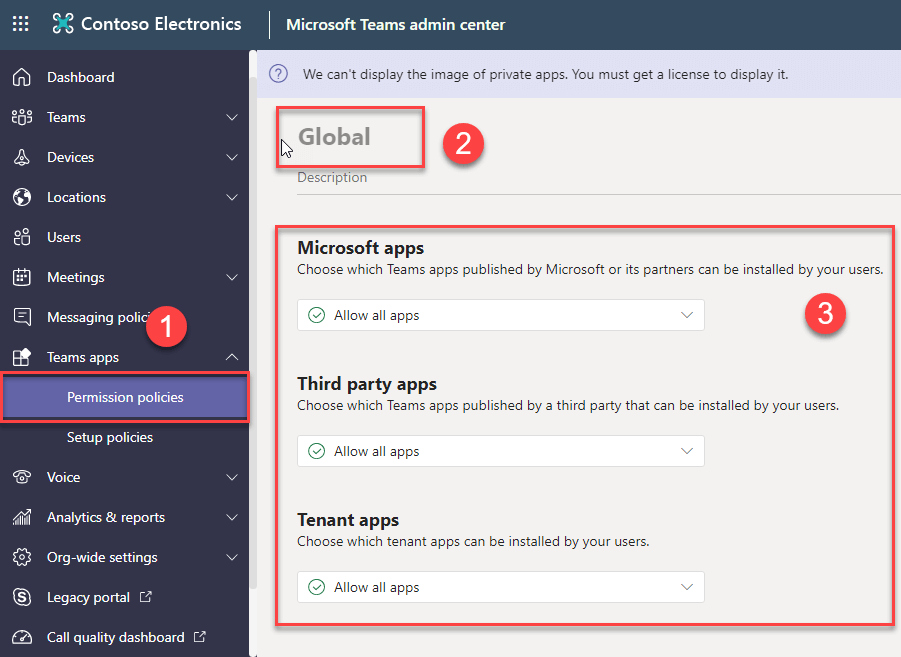Select Permission policies in sidebar
Image resolution: width=901 pixels, height=657 pixels.
point(125,397)
